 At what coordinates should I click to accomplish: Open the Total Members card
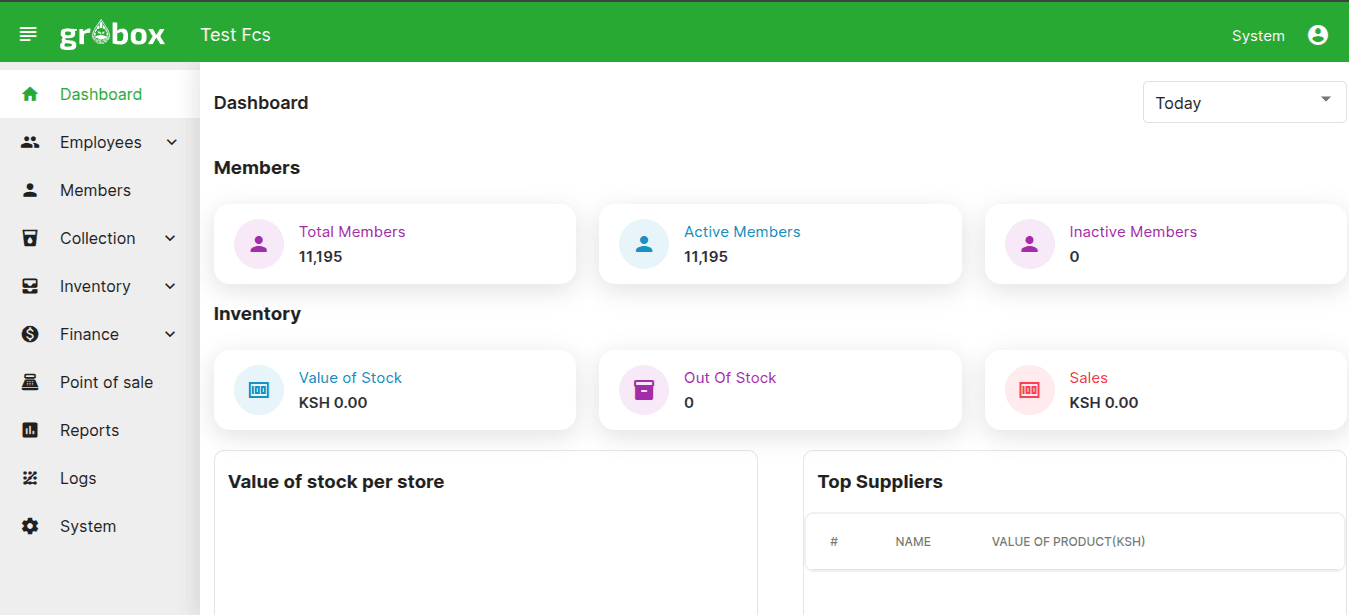click(x=394, y=243)
